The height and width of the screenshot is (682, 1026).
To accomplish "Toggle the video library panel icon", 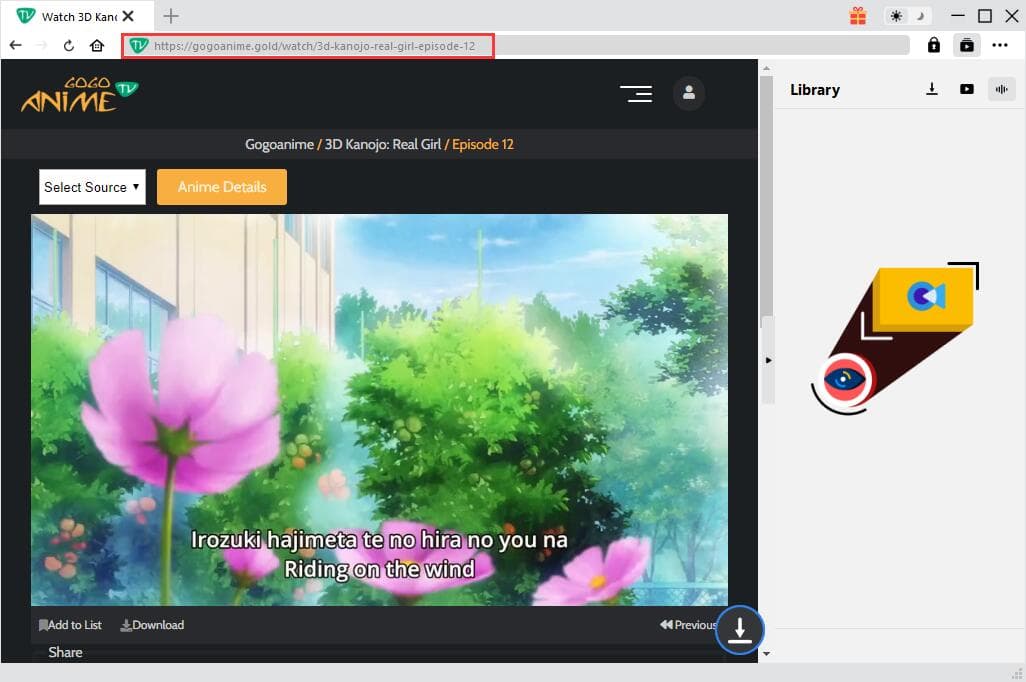I will click(966, 45).
